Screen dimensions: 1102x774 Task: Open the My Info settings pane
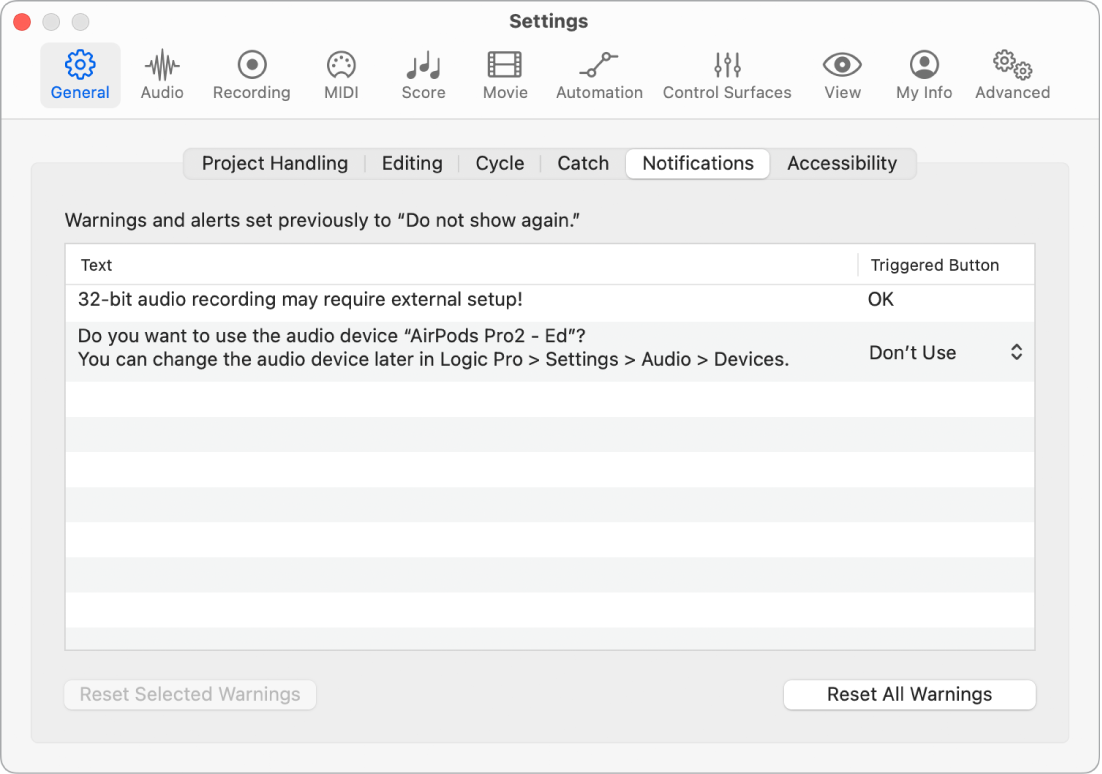click(923, 75)
